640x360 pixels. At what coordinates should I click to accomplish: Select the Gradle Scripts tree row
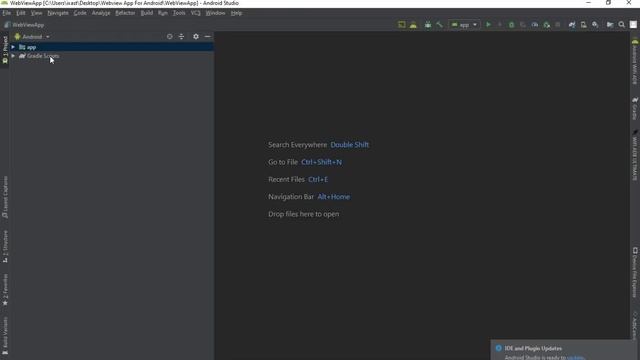[x=111, y=56]
